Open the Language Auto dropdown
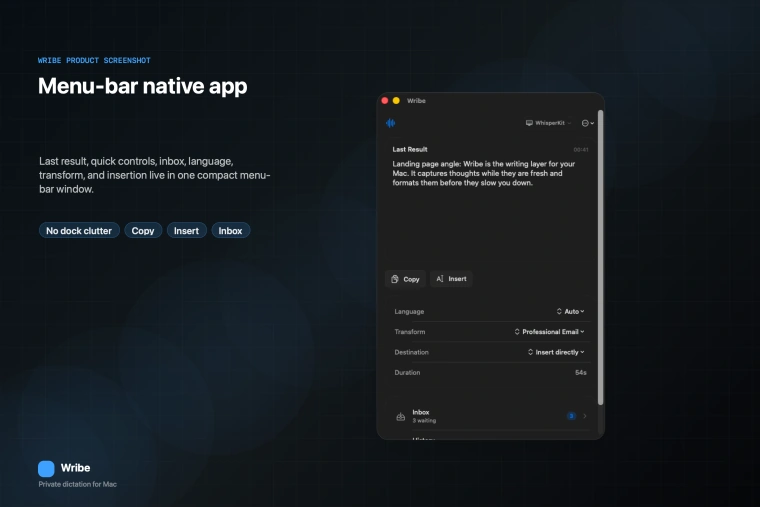The image size is (760, 507). 570,312
